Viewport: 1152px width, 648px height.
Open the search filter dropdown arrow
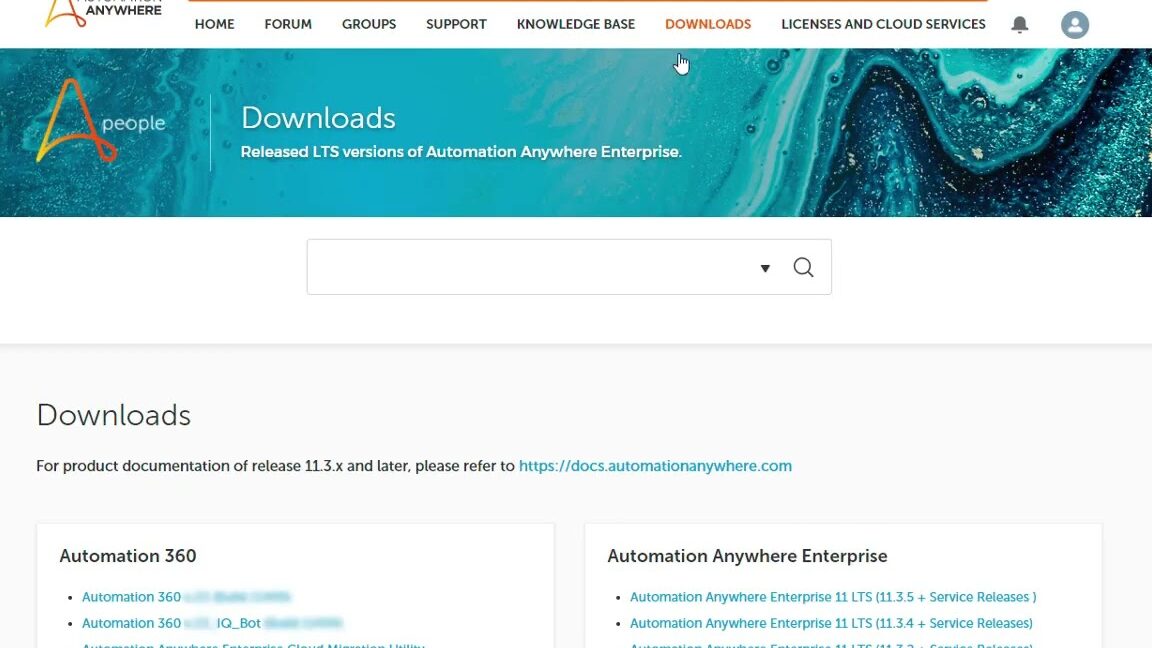[x=765, y=268]
